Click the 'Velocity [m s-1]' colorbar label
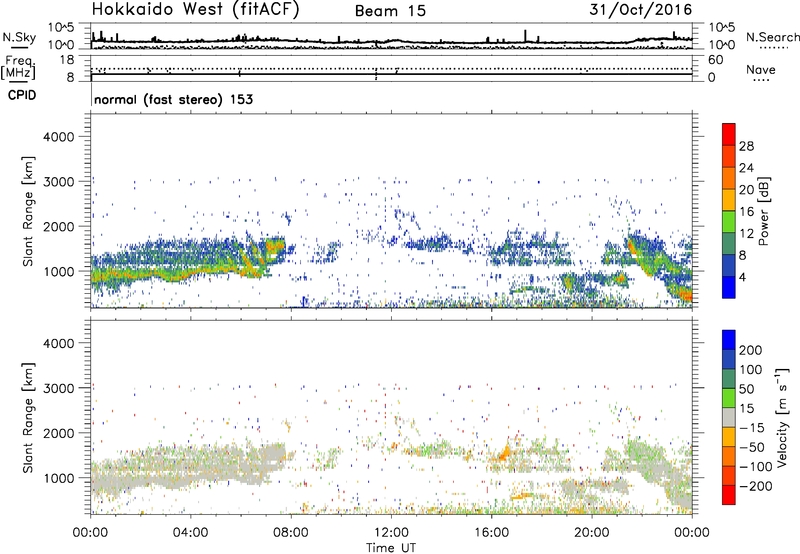Screen dimensions: 800x554 tap(782, 417)
